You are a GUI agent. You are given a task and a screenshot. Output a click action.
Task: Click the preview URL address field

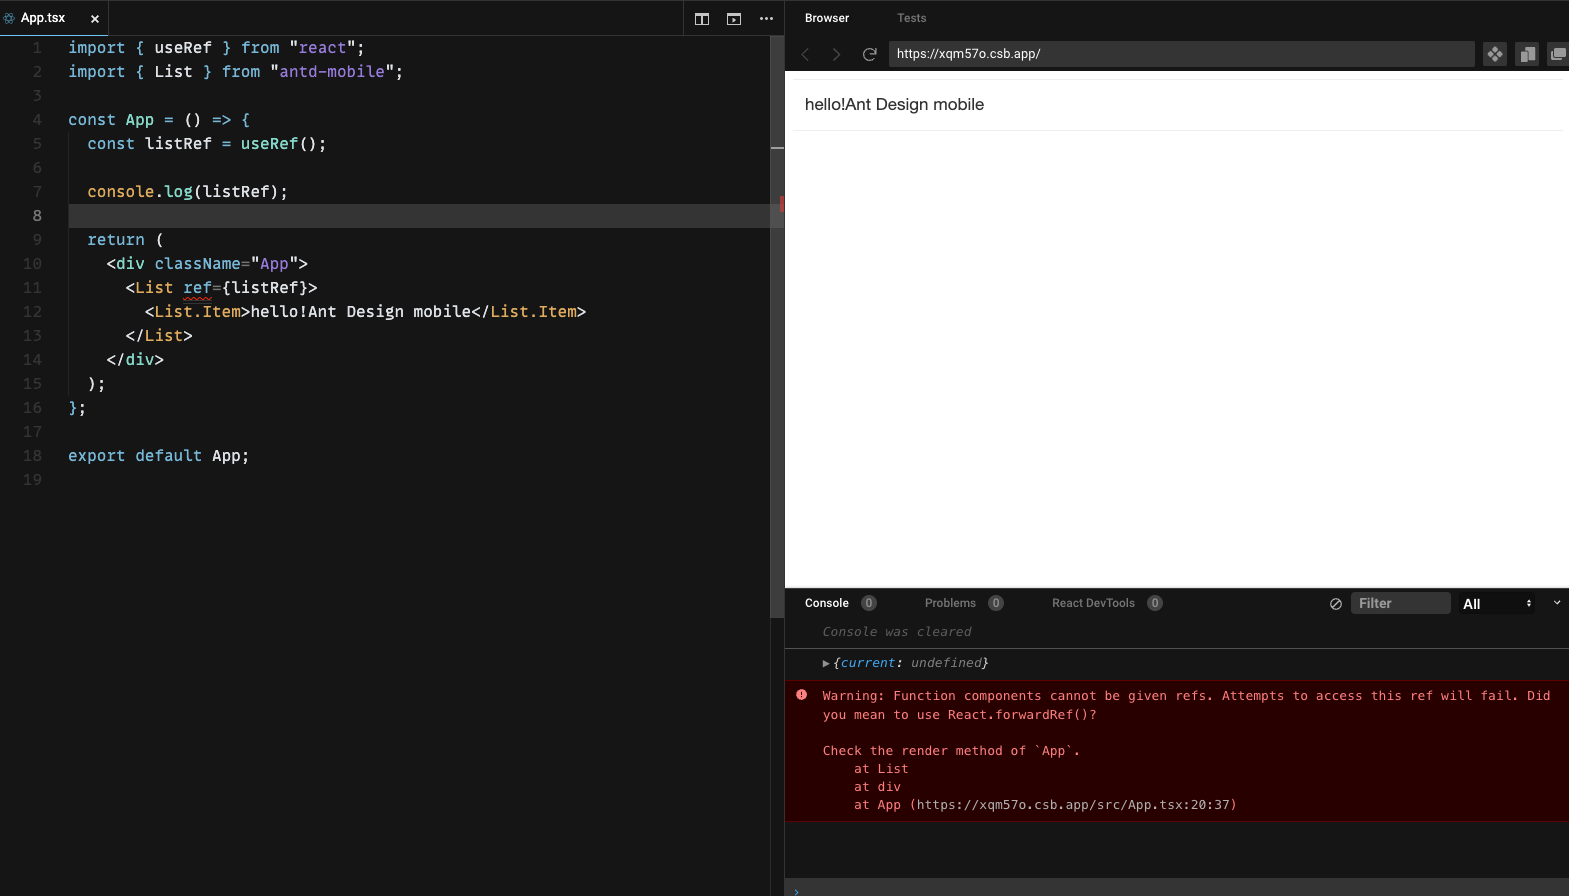(x=1181, y=54)
